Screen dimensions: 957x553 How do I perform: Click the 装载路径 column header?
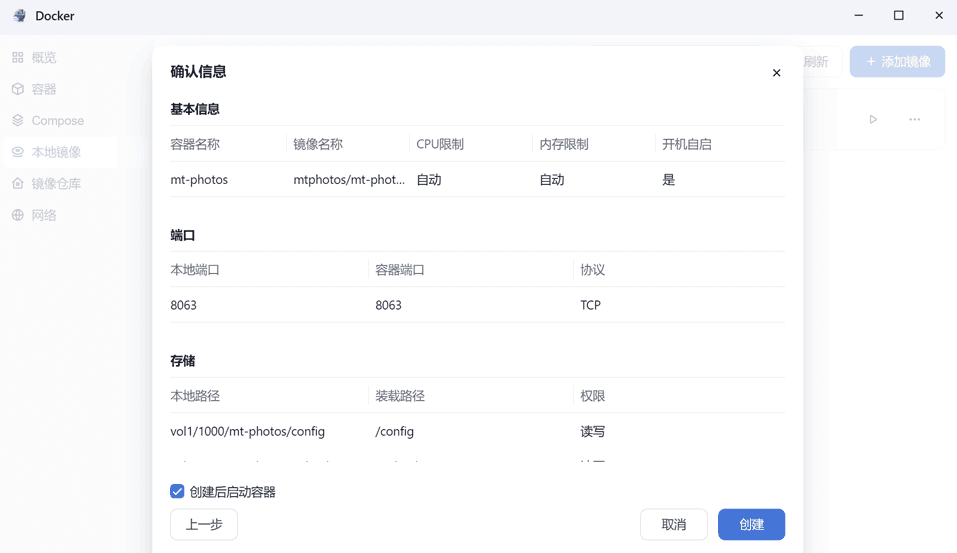point(400,396)
